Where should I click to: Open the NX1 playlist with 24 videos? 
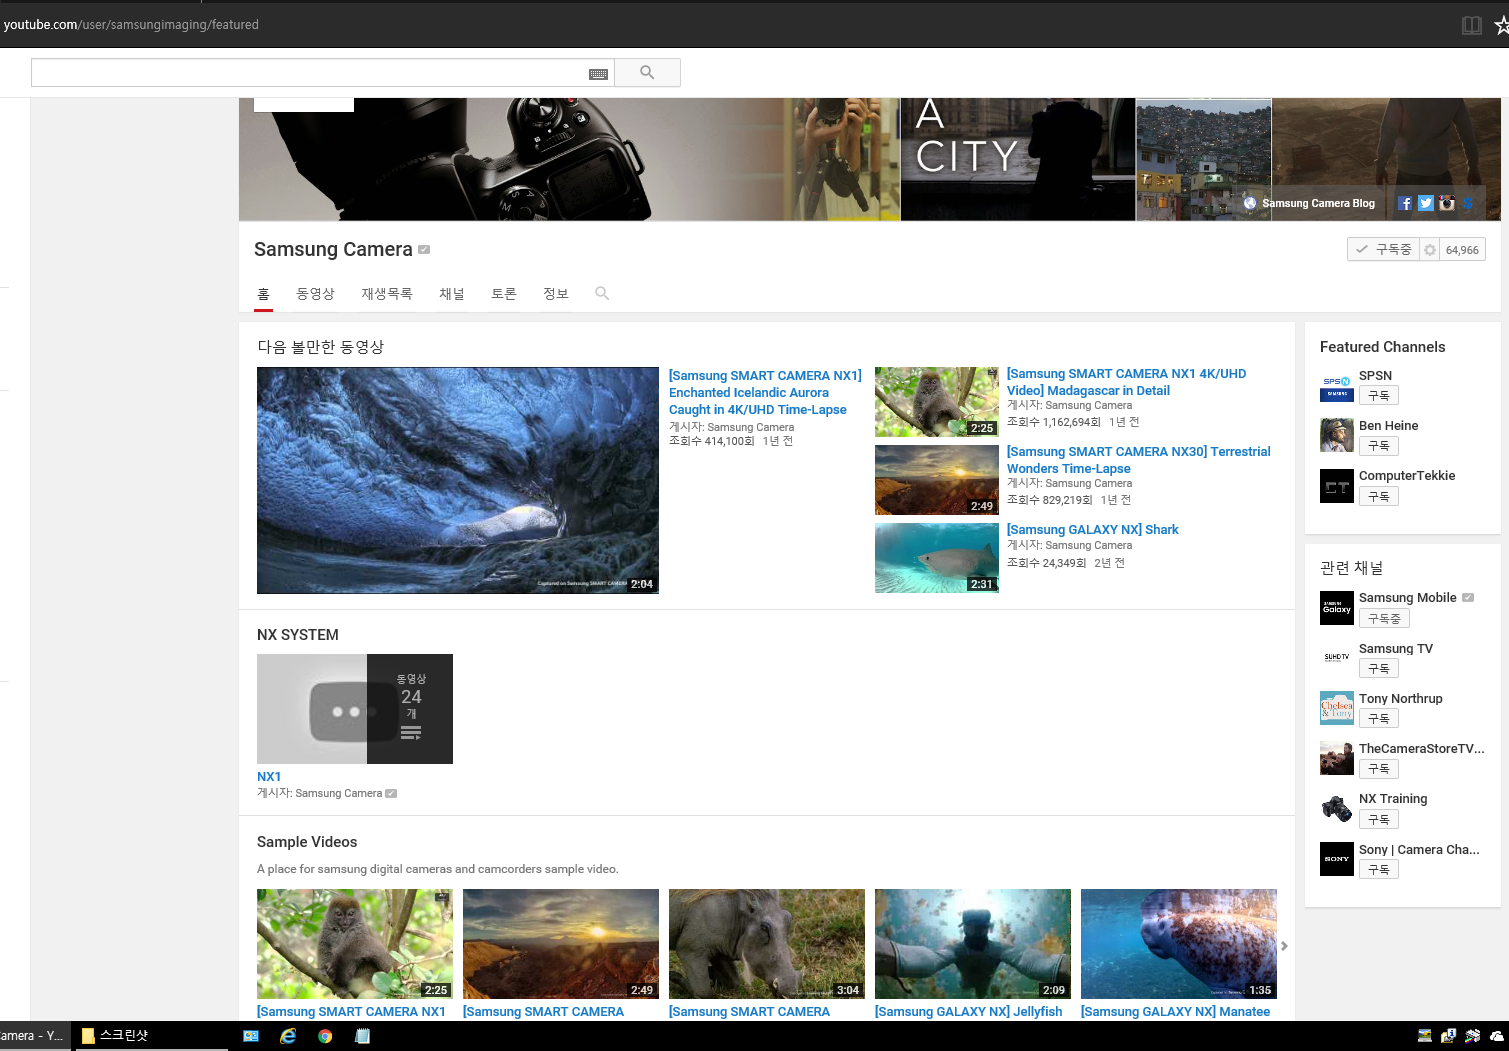click(354, 709)
